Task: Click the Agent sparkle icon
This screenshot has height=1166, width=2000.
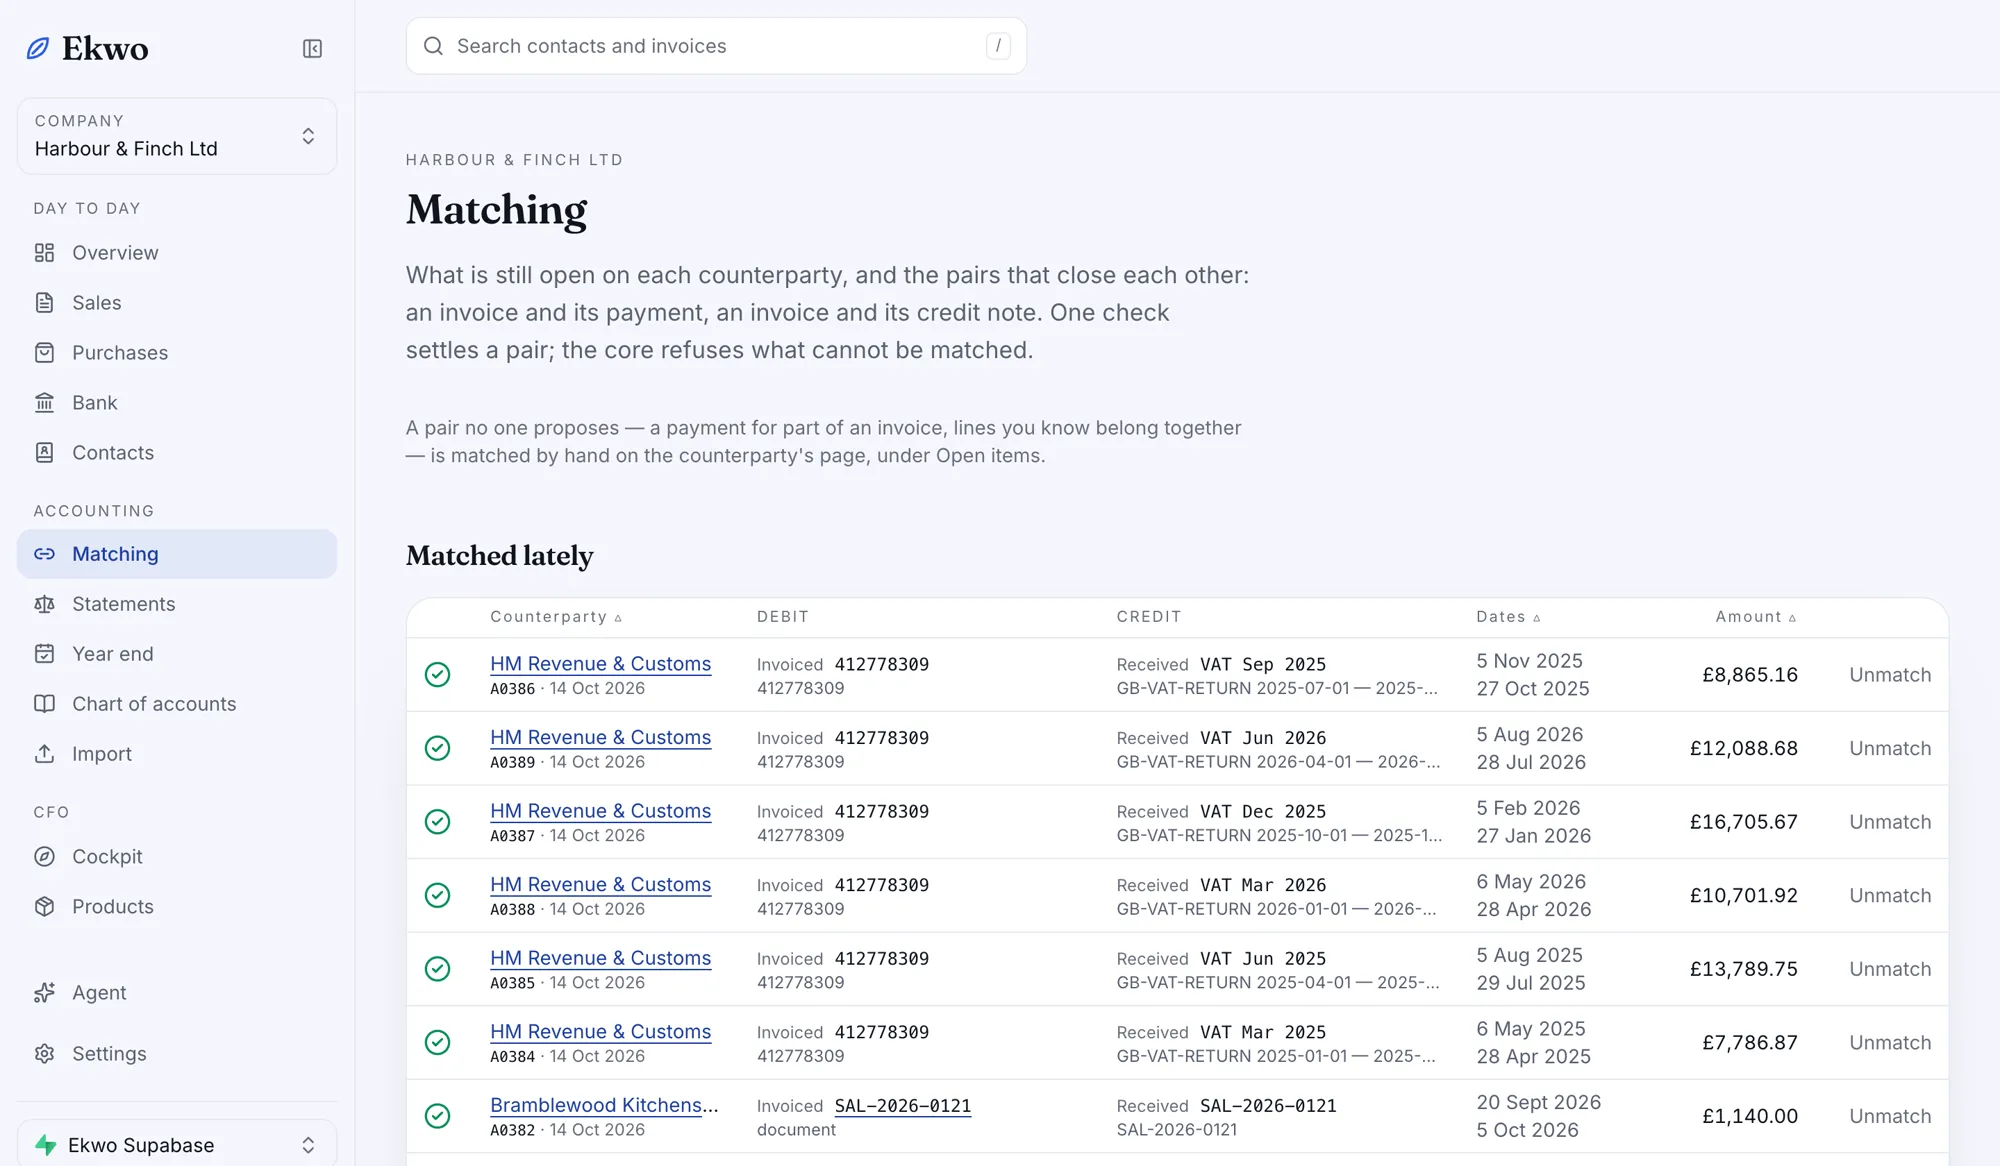Action: coord(44,993)
